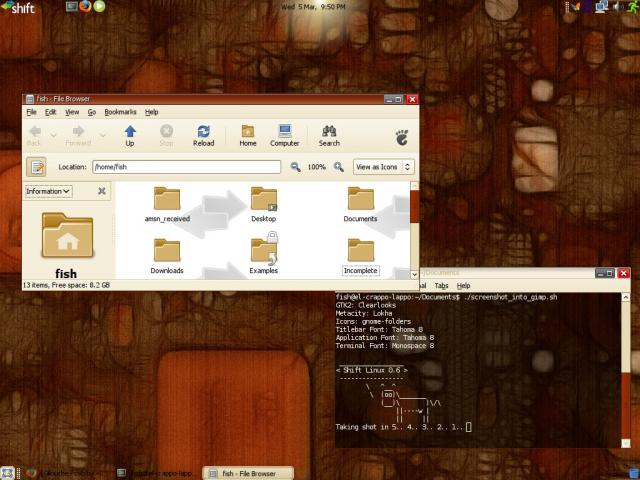Click the file view vertical scrollbar handle
640x480 pixels.
pyautogui.click(x=414, y=207)
